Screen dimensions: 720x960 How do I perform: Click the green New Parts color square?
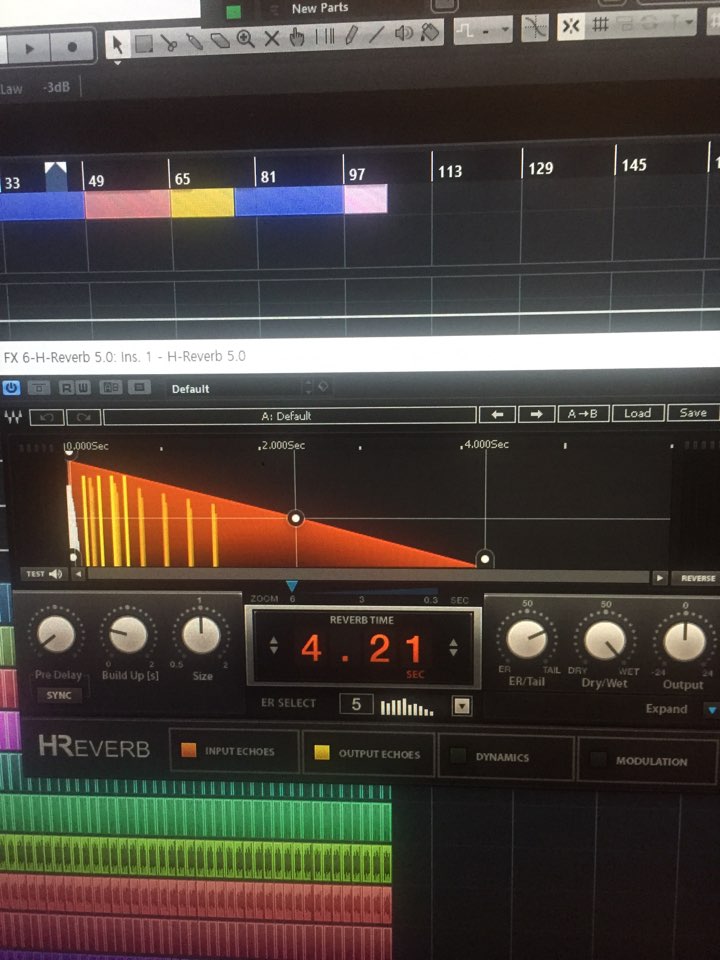coord(233,12)
